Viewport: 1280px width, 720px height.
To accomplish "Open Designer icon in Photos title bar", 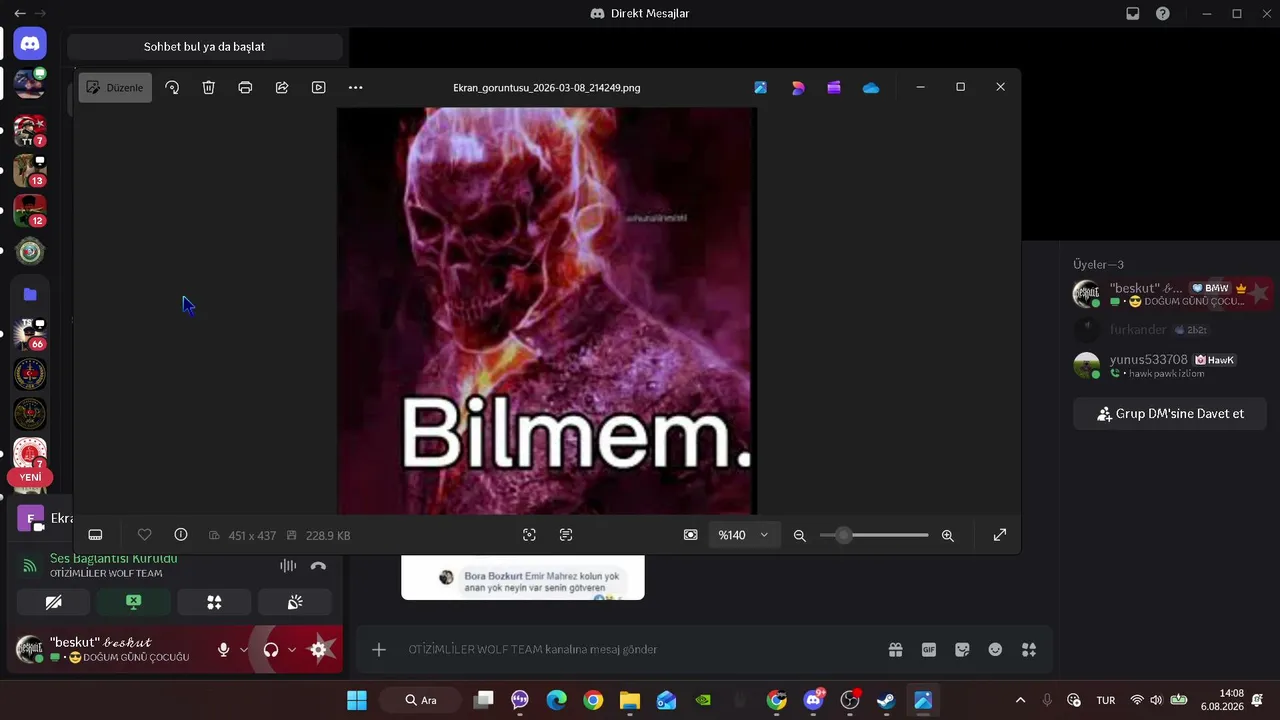I will coord(797,87).
